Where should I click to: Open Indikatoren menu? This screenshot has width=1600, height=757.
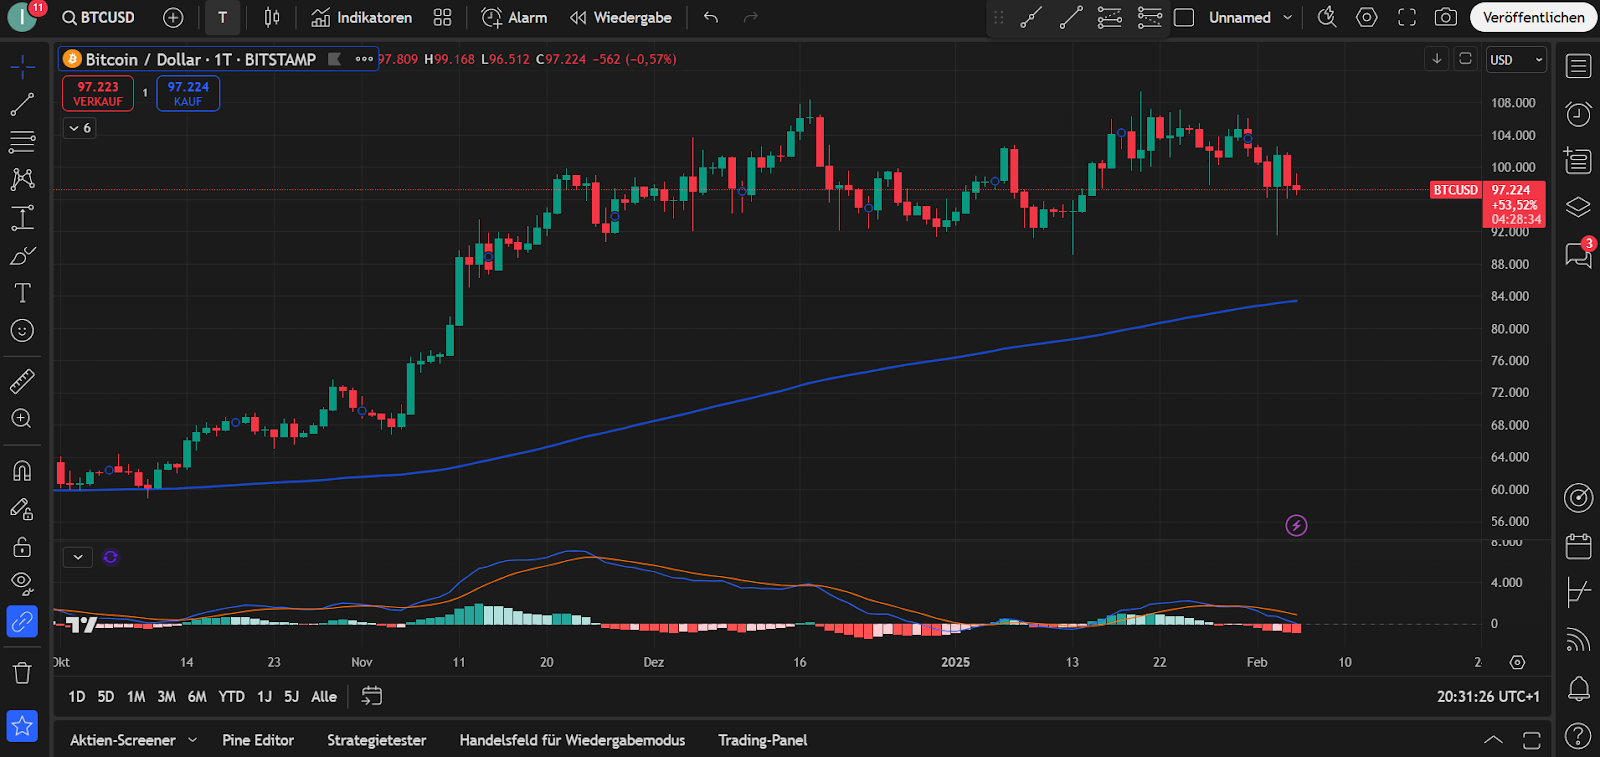361,17
